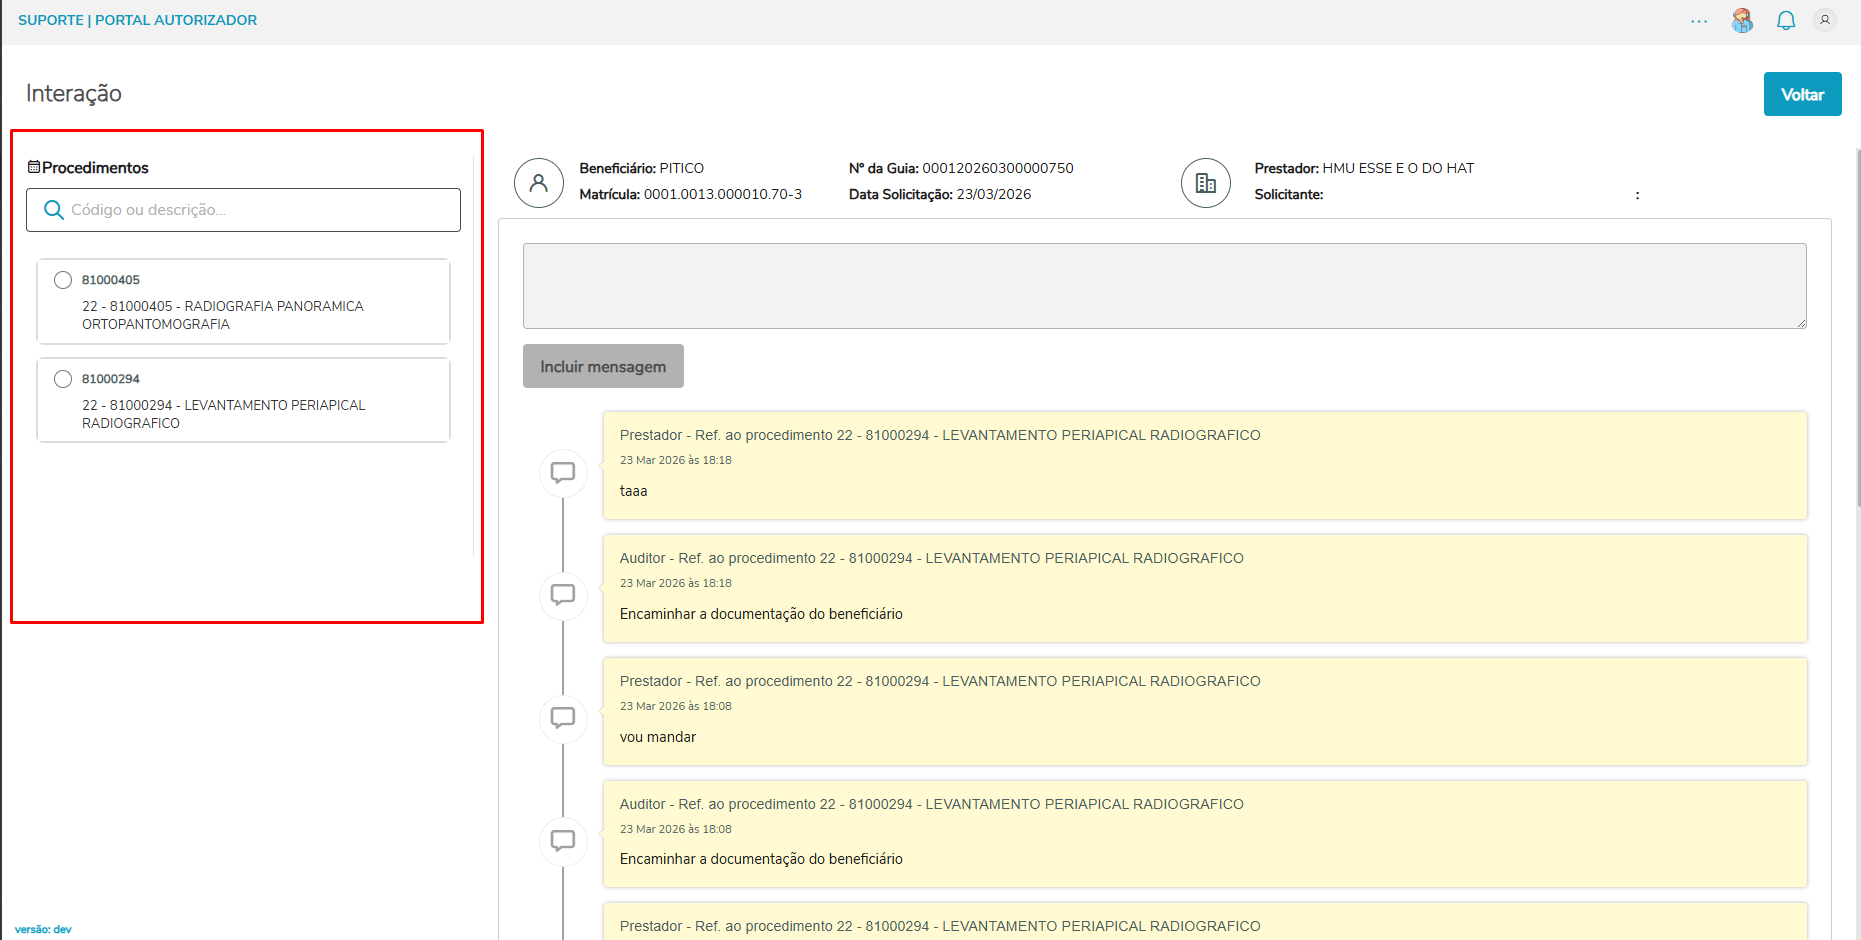
Task: Open the user profile icon
Action: pyautogui.click(x=1825, y=20)
